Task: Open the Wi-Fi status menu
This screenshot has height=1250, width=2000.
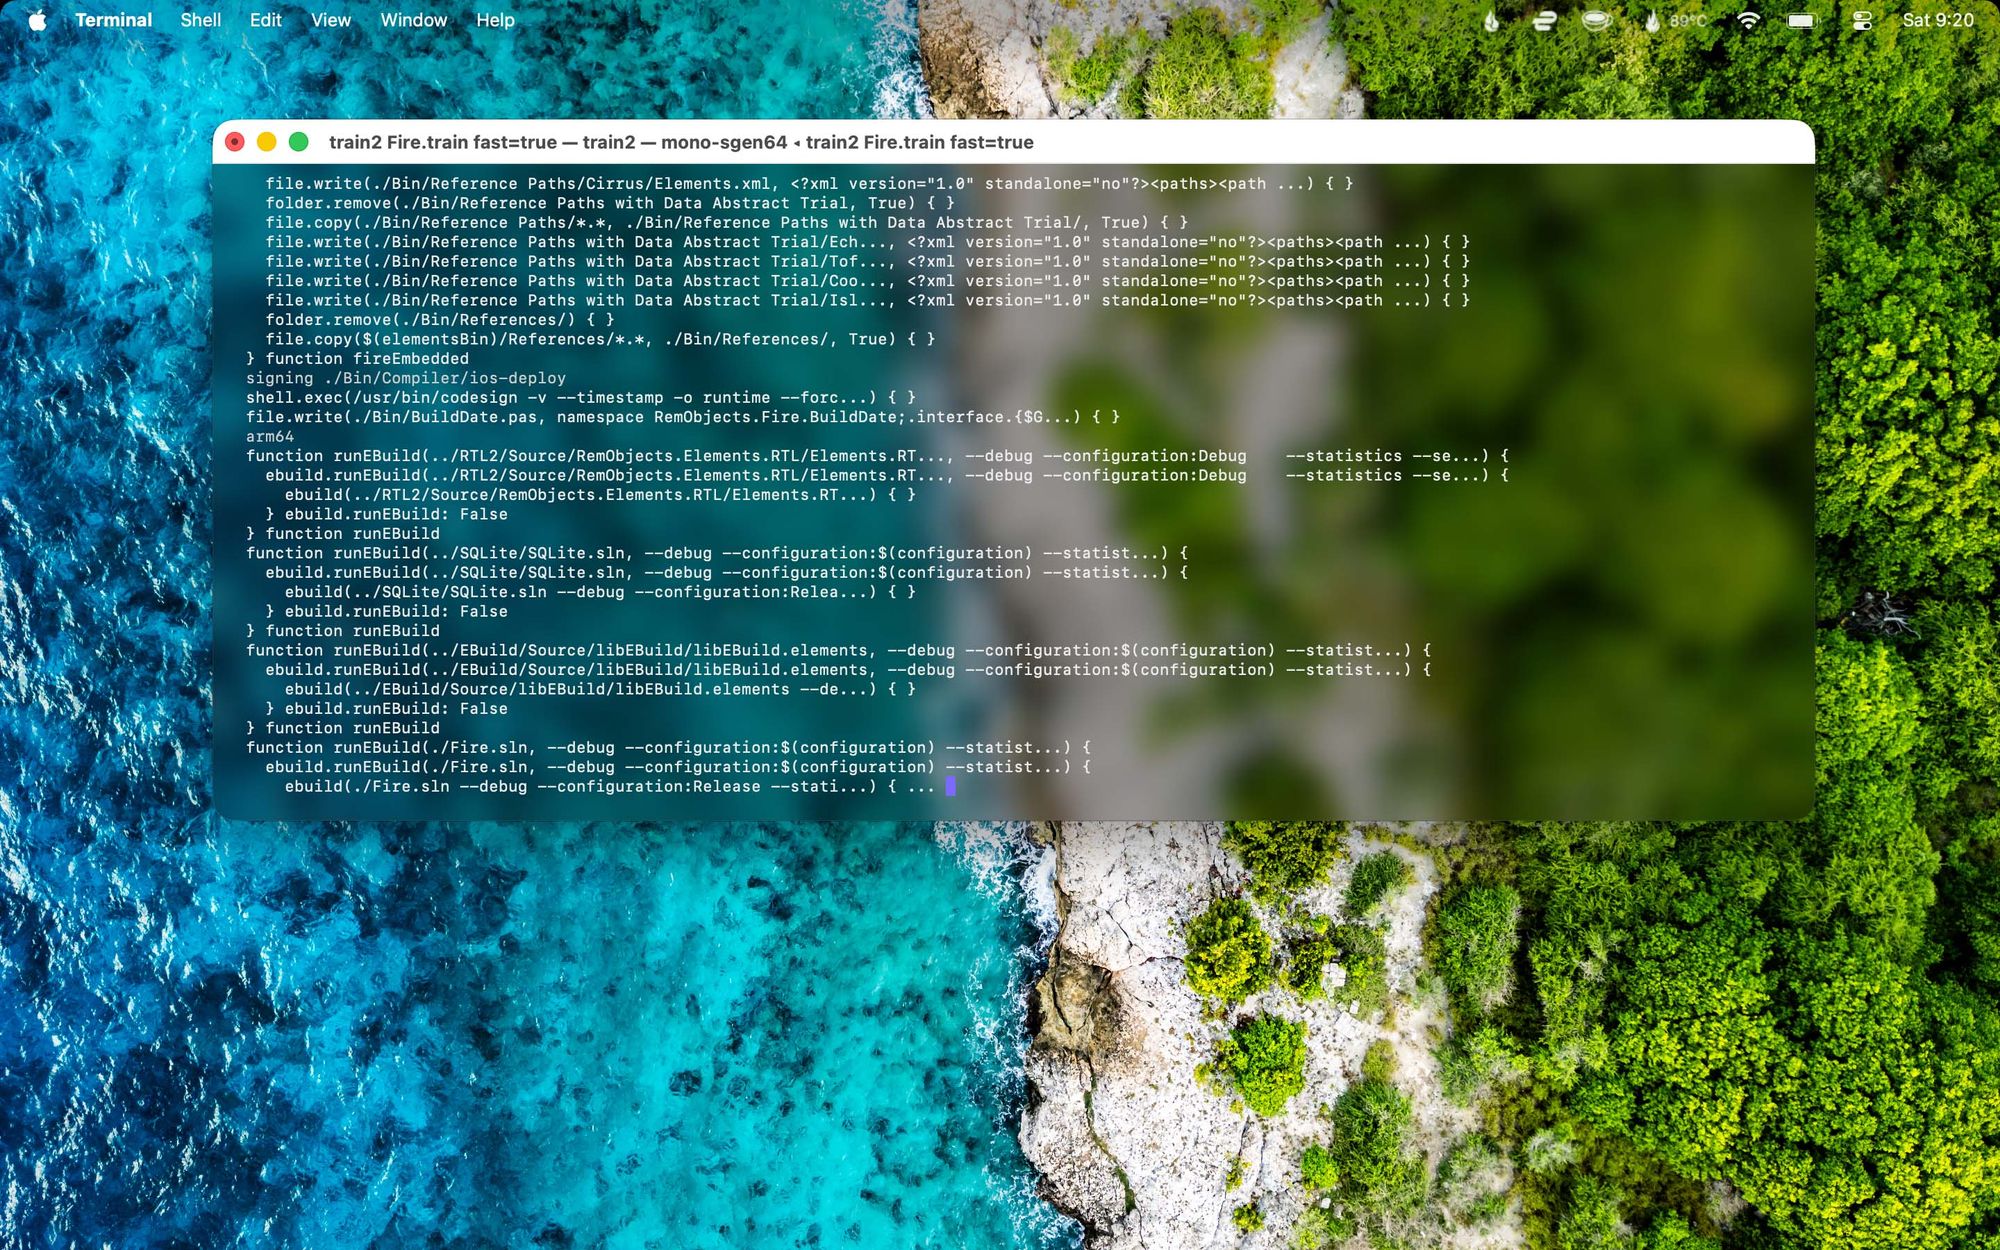Action: pyautogui.click(x=1748, y=20)
